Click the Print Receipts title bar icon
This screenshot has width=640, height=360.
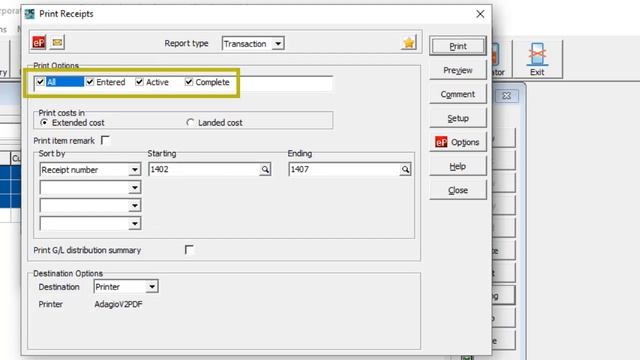[x=30, y=14]
